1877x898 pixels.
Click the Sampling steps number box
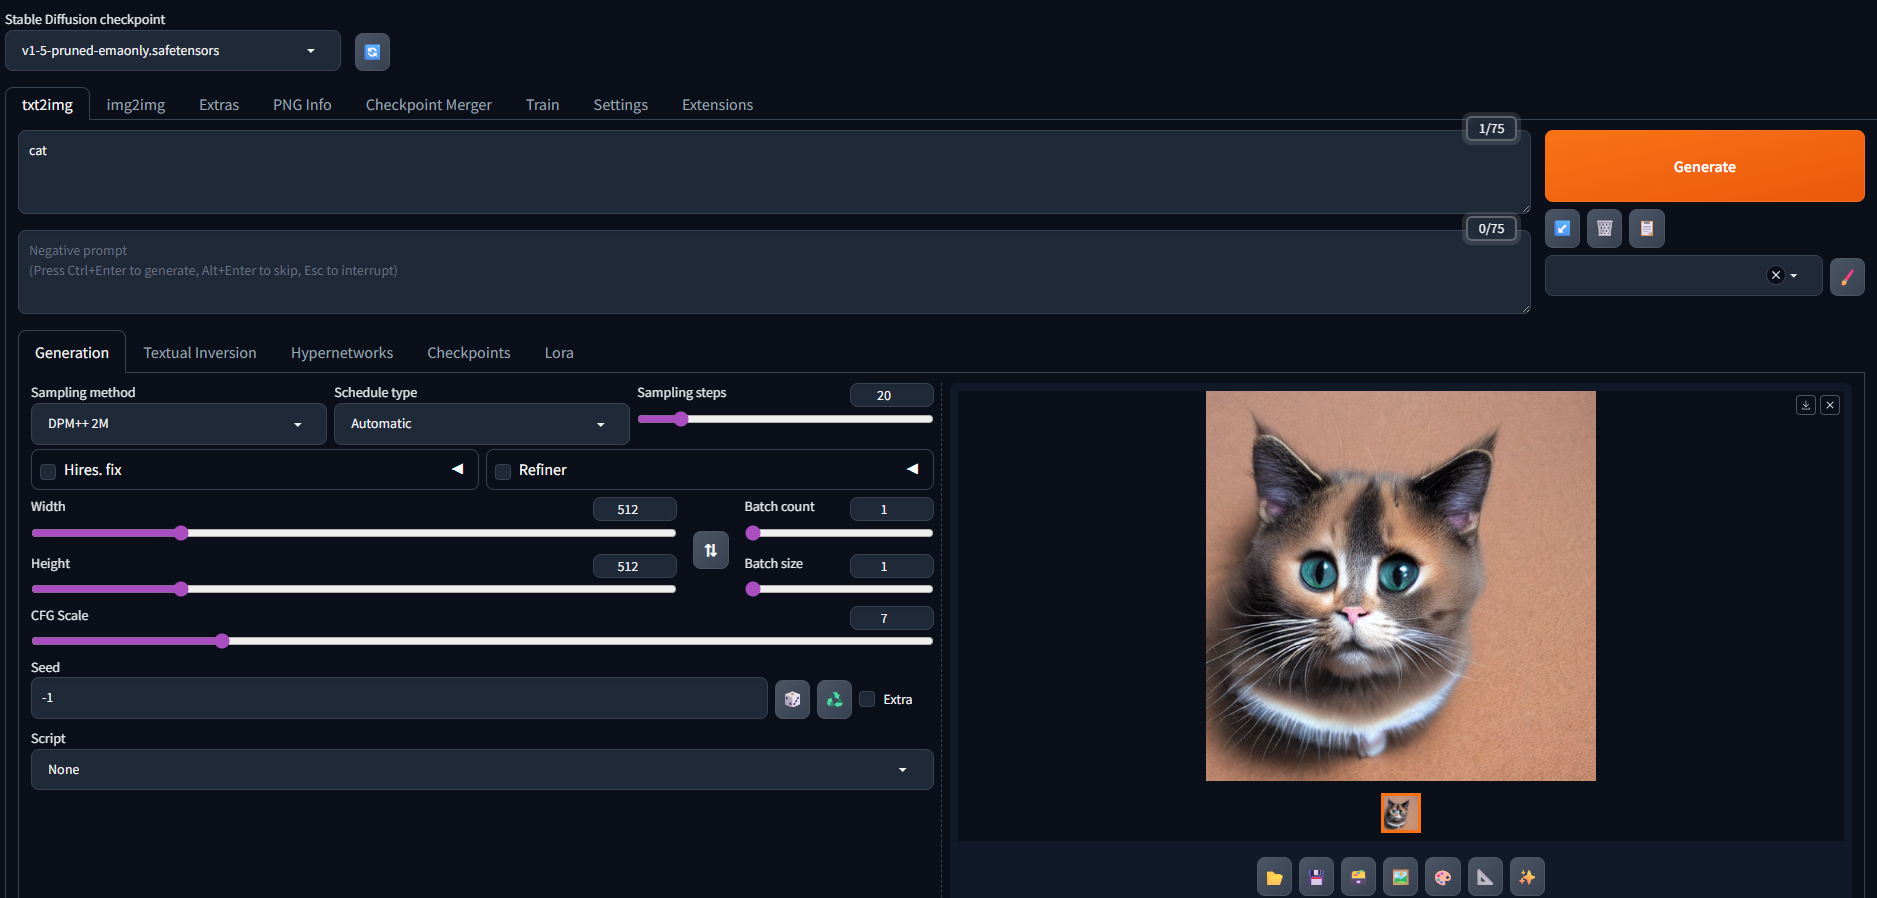click(891, 395)
